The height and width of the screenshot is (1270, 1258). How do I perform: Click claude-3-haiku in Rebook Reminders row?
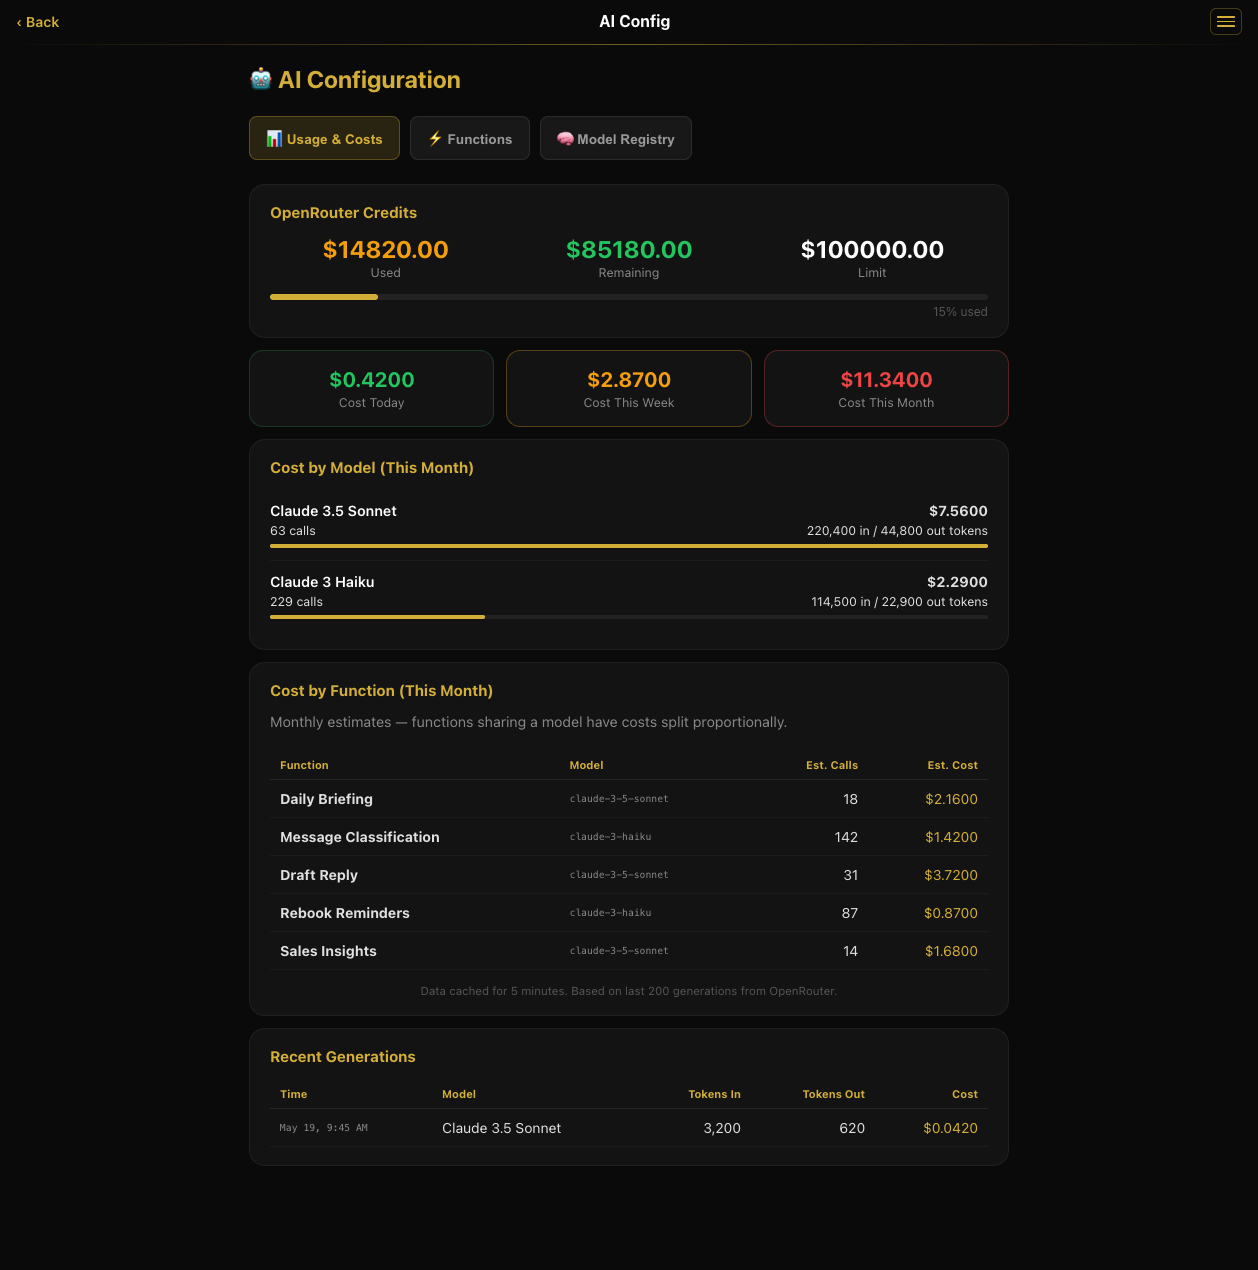610,913
